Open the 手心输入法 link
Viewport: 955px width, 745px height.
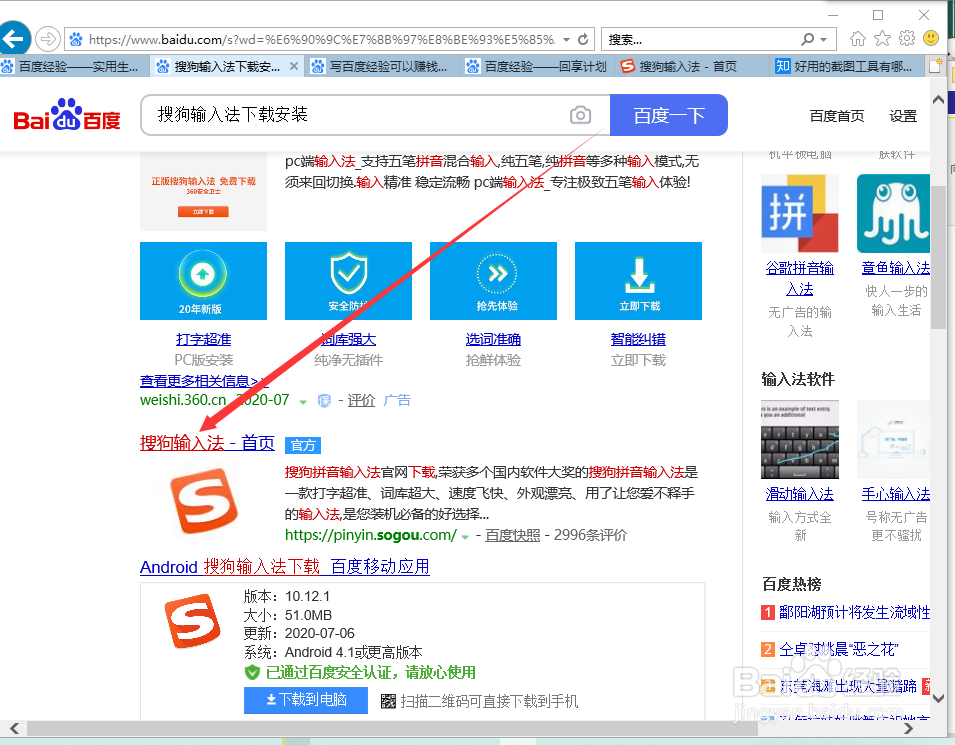(895, 494)
